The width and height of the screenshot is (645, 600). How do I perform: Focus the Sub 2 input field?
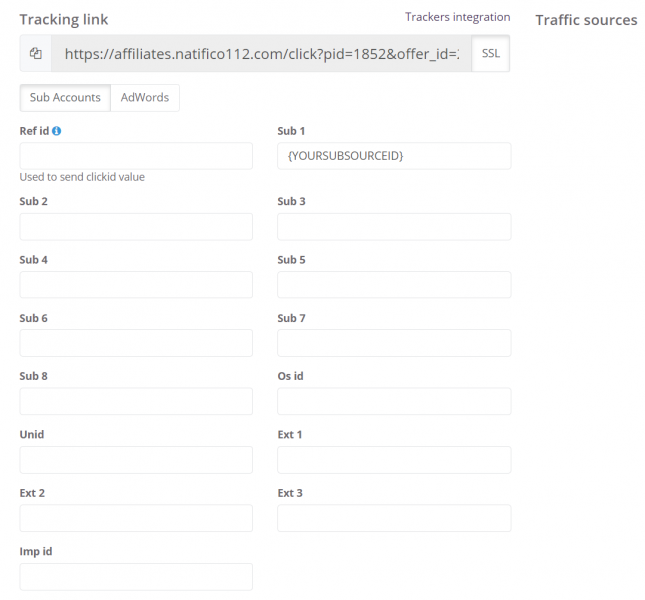coord(136,227)
